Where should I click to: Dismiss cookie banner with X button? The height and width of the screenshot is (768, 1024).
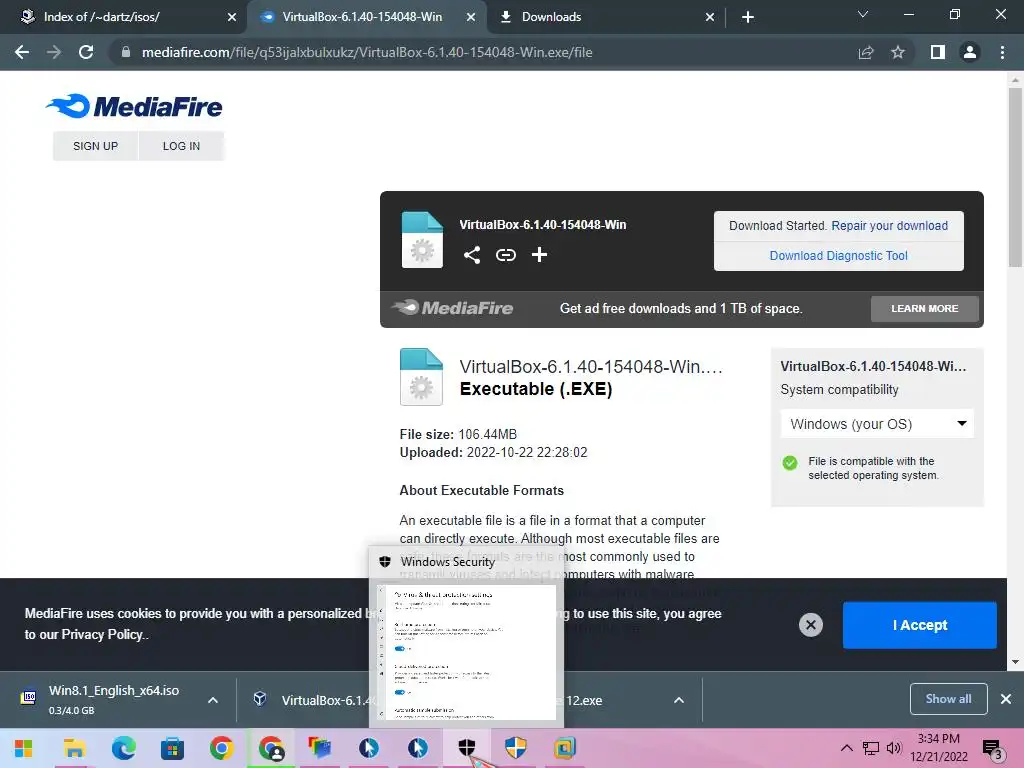pos(810,625)
